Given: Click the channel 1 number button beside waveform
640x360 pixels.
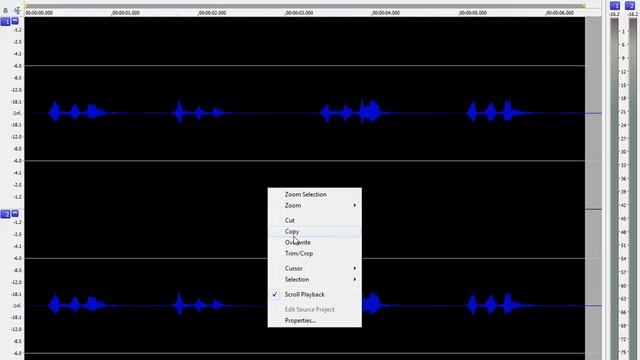Looking at the screenshot, I should tap(5, 22).
